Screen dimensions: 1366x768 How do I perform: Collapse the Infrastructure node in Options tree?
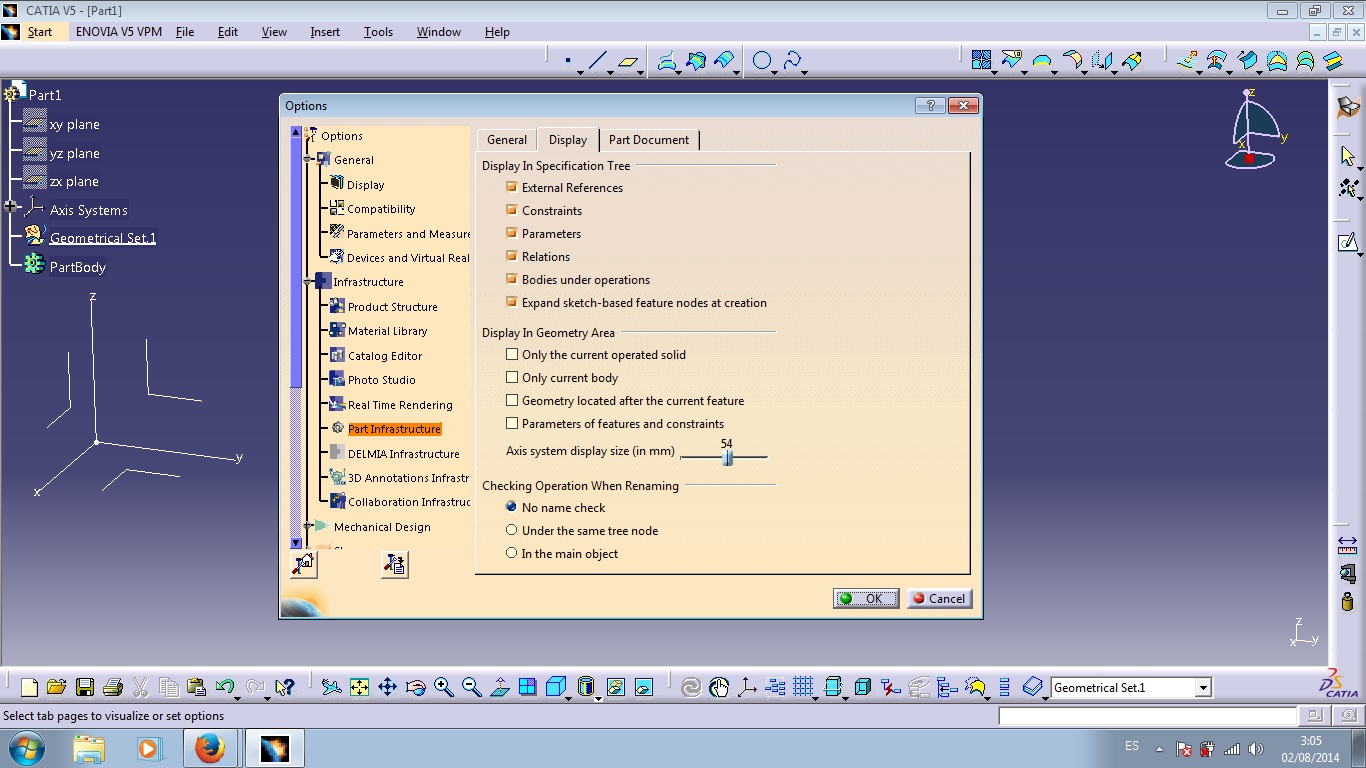point(308,282)
